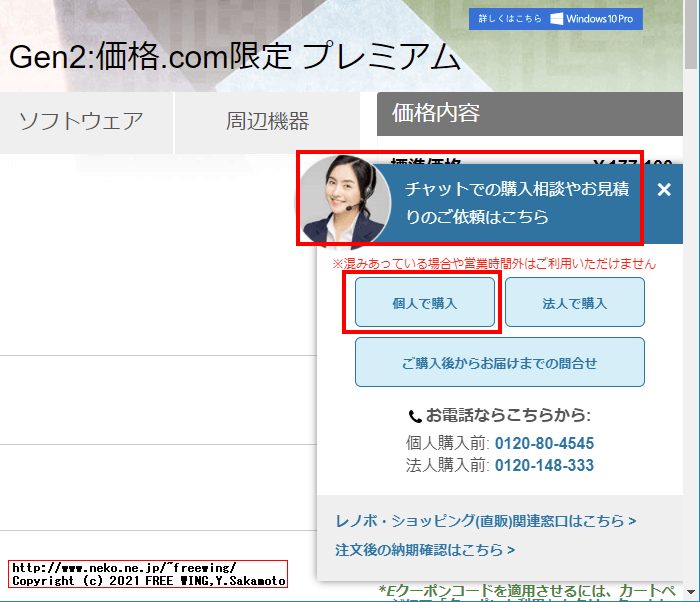Click the phone icon beside お電話ならこちらから
700x602 pixels.
[x=415, y=415]
